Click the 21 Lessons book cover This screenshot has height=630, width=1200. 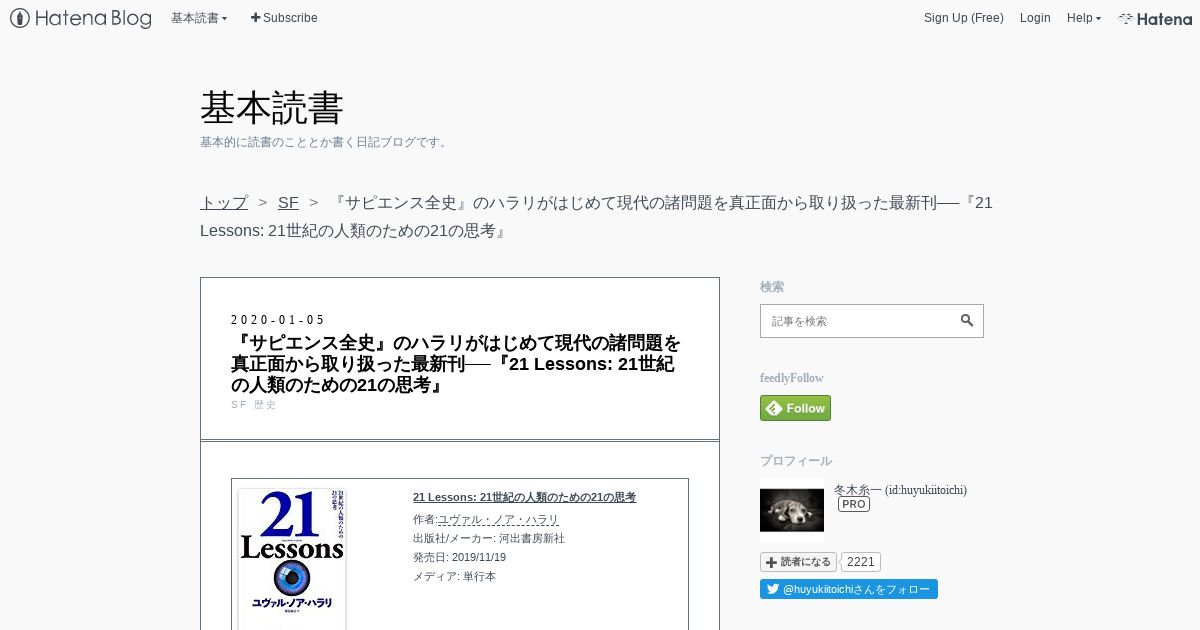click(x=292, y=558)
